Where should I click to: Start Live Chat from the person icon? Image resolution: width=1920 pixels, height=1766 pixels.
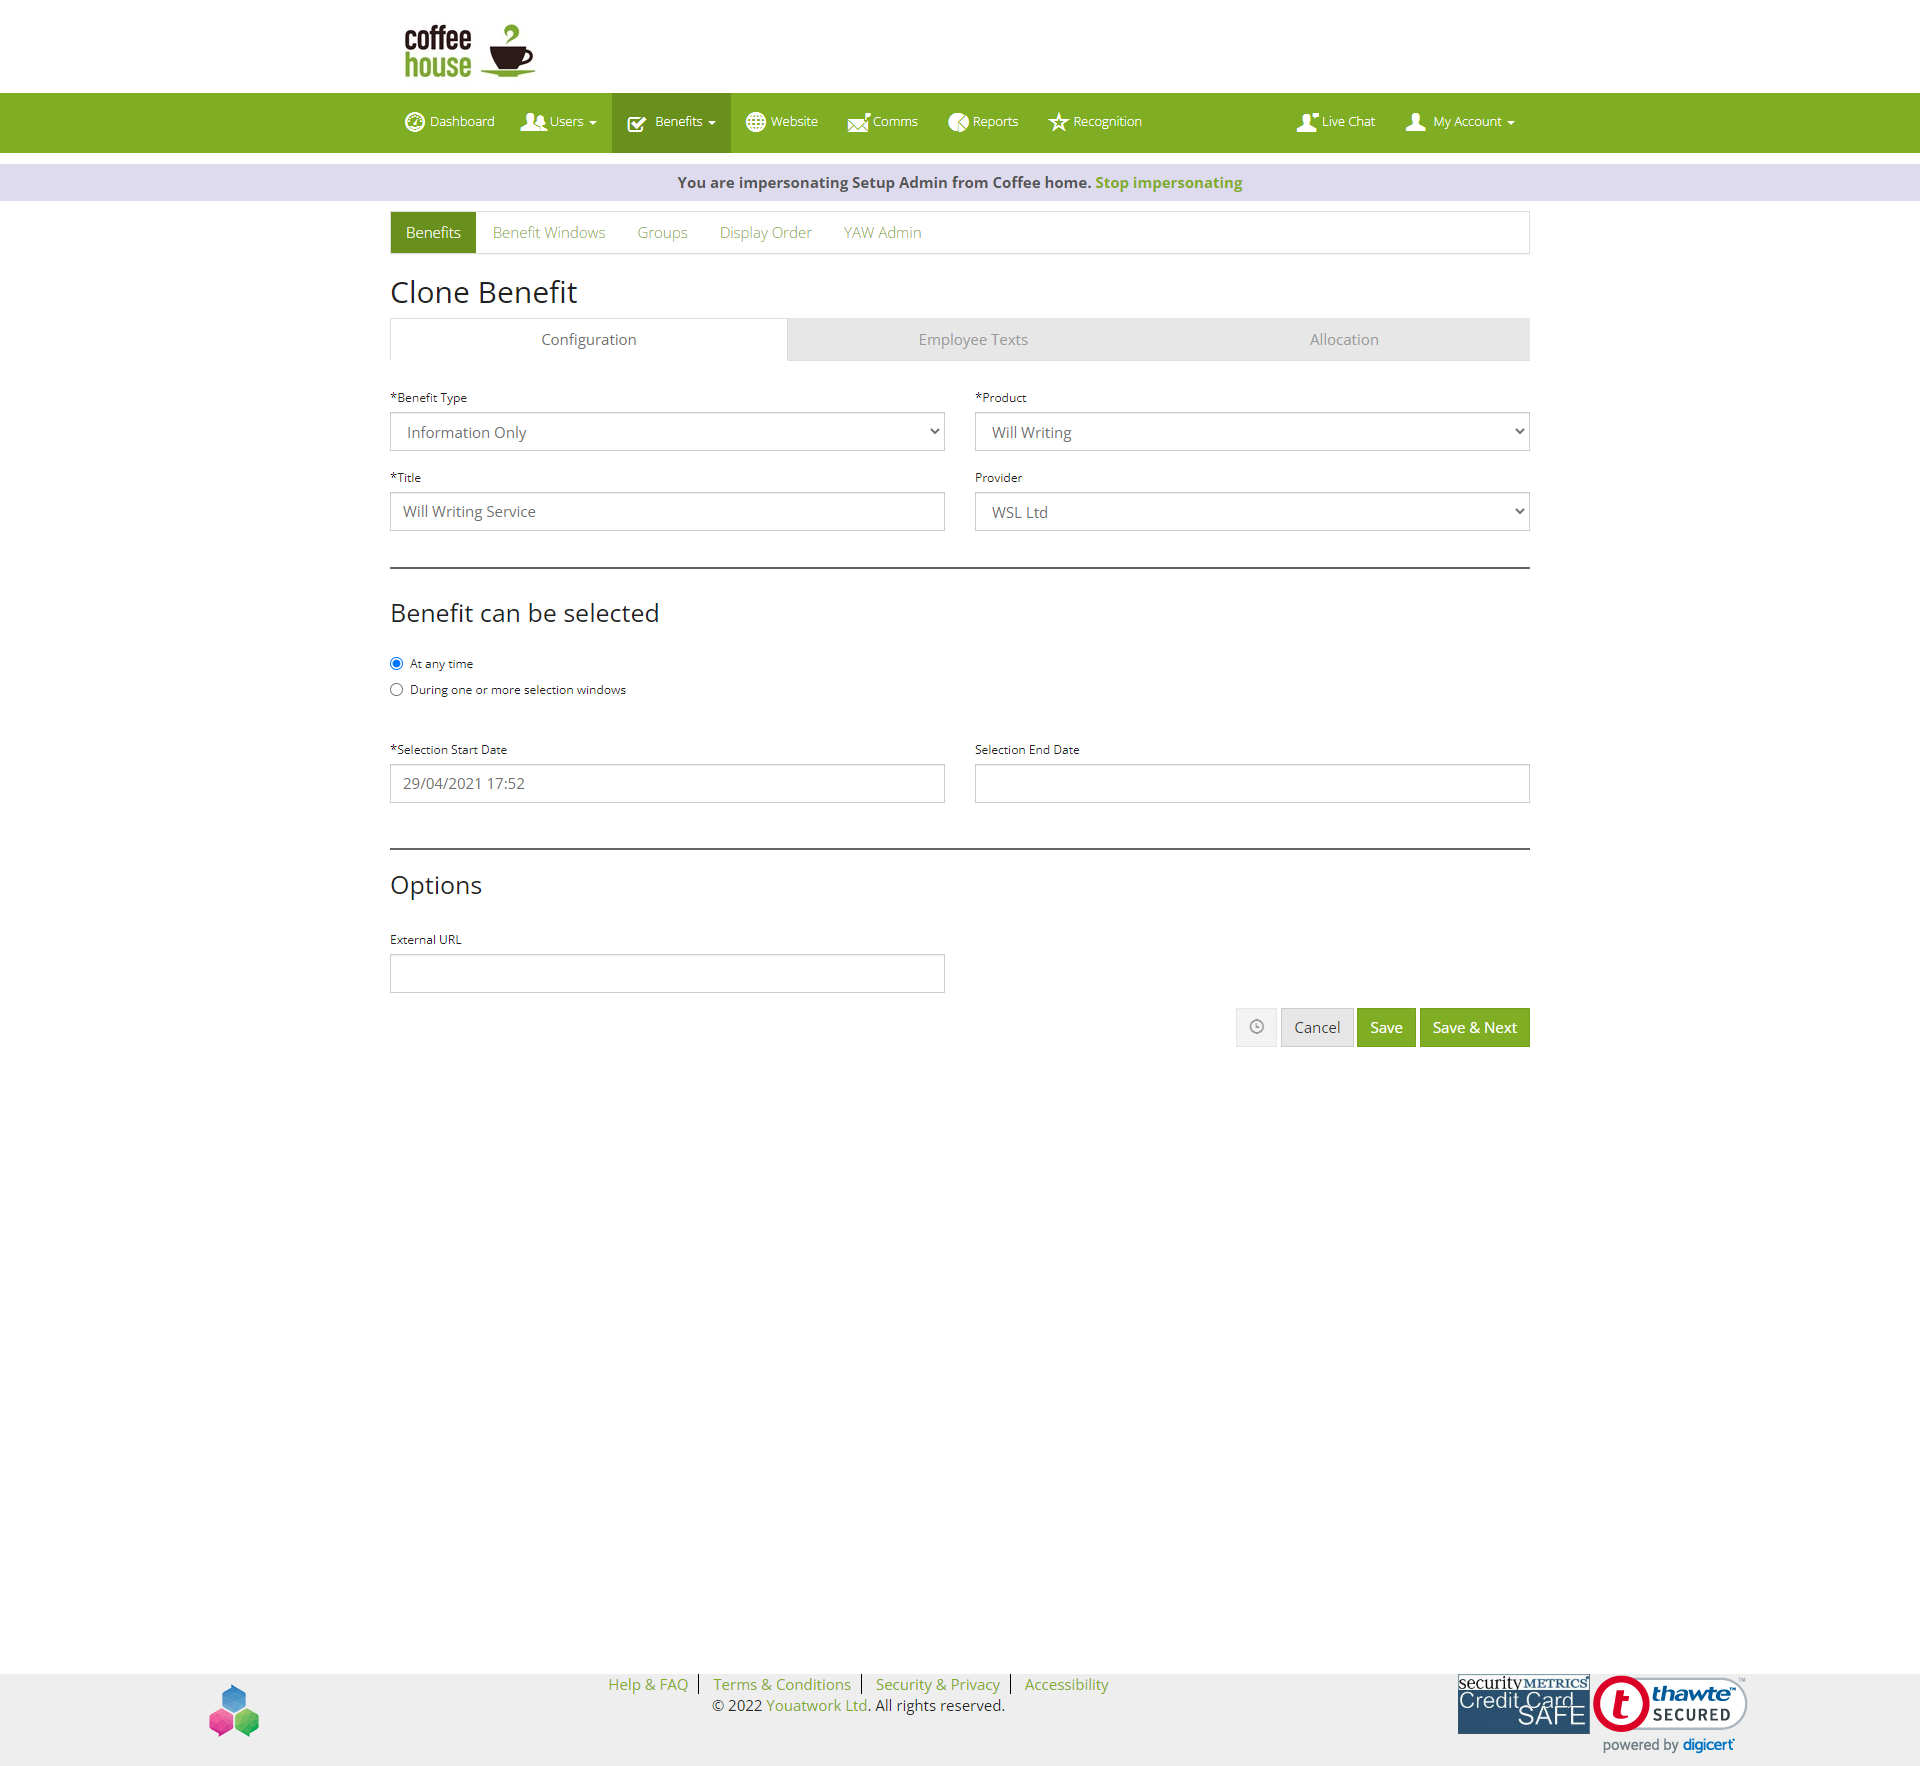1307,122
